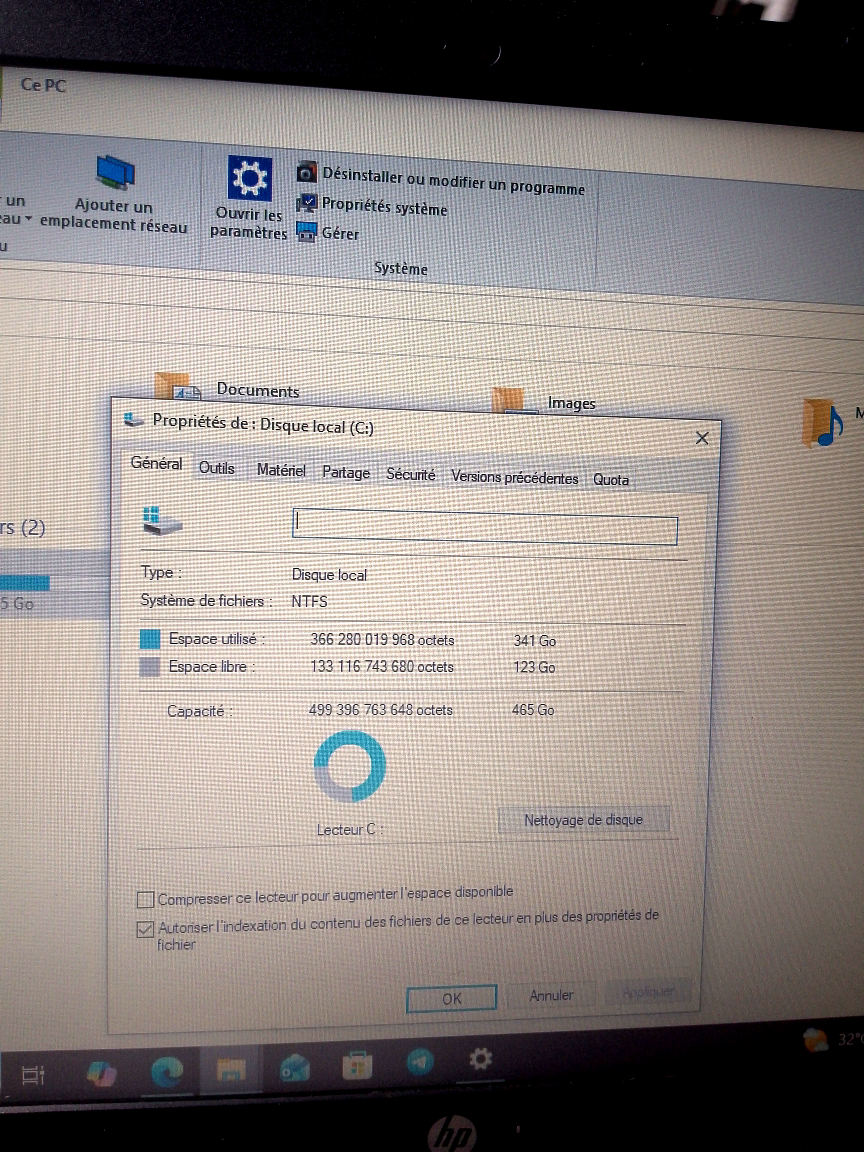
Task: Uncheck Autoriser l'indexation du contenu checkbox
Action: pos(145,929)
